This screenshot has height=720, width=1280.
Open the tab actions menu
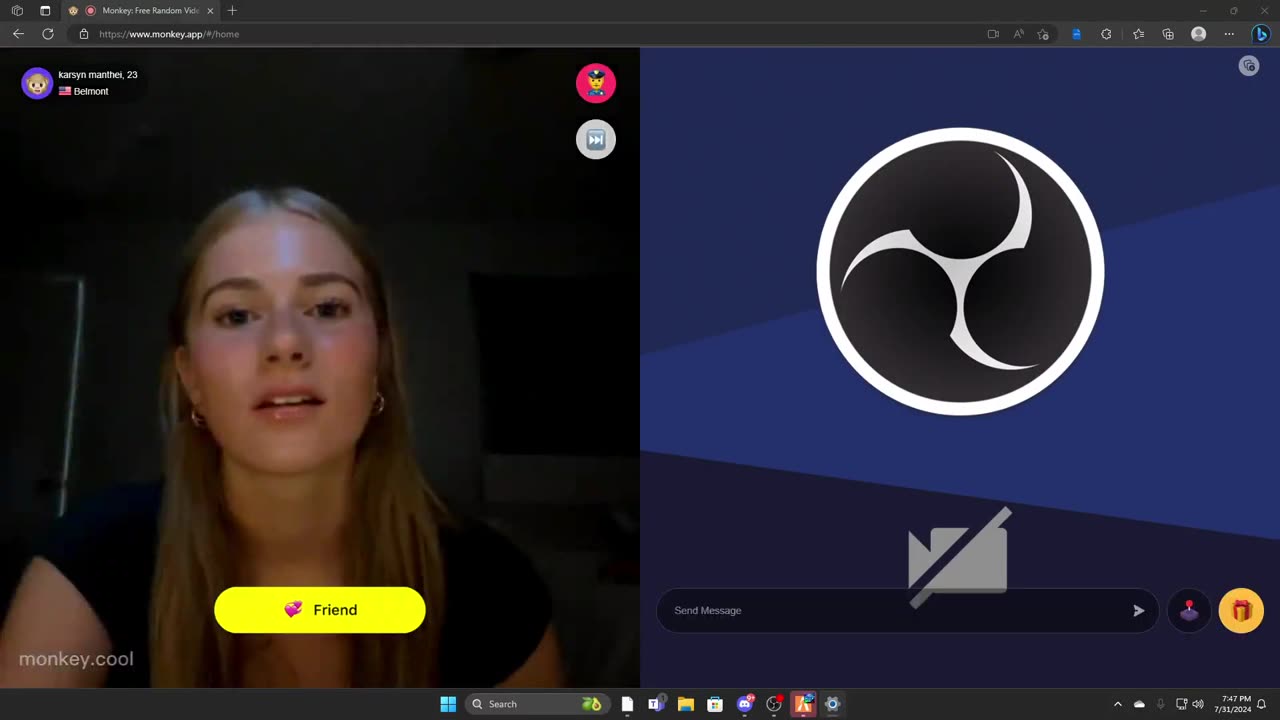click(17, 10)
